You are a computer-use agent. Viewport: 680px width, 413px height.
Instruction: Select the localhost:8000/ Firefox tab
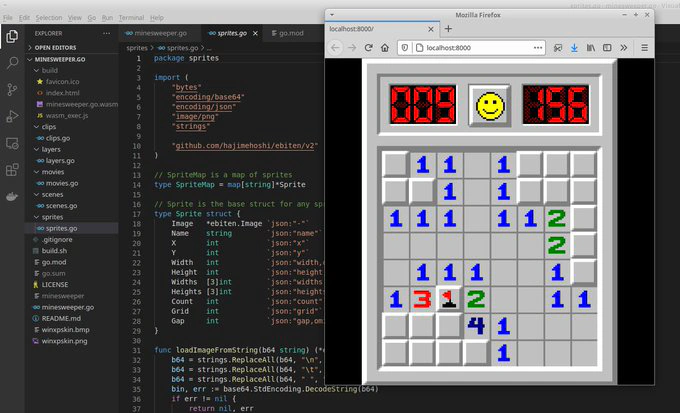[382, 29]
